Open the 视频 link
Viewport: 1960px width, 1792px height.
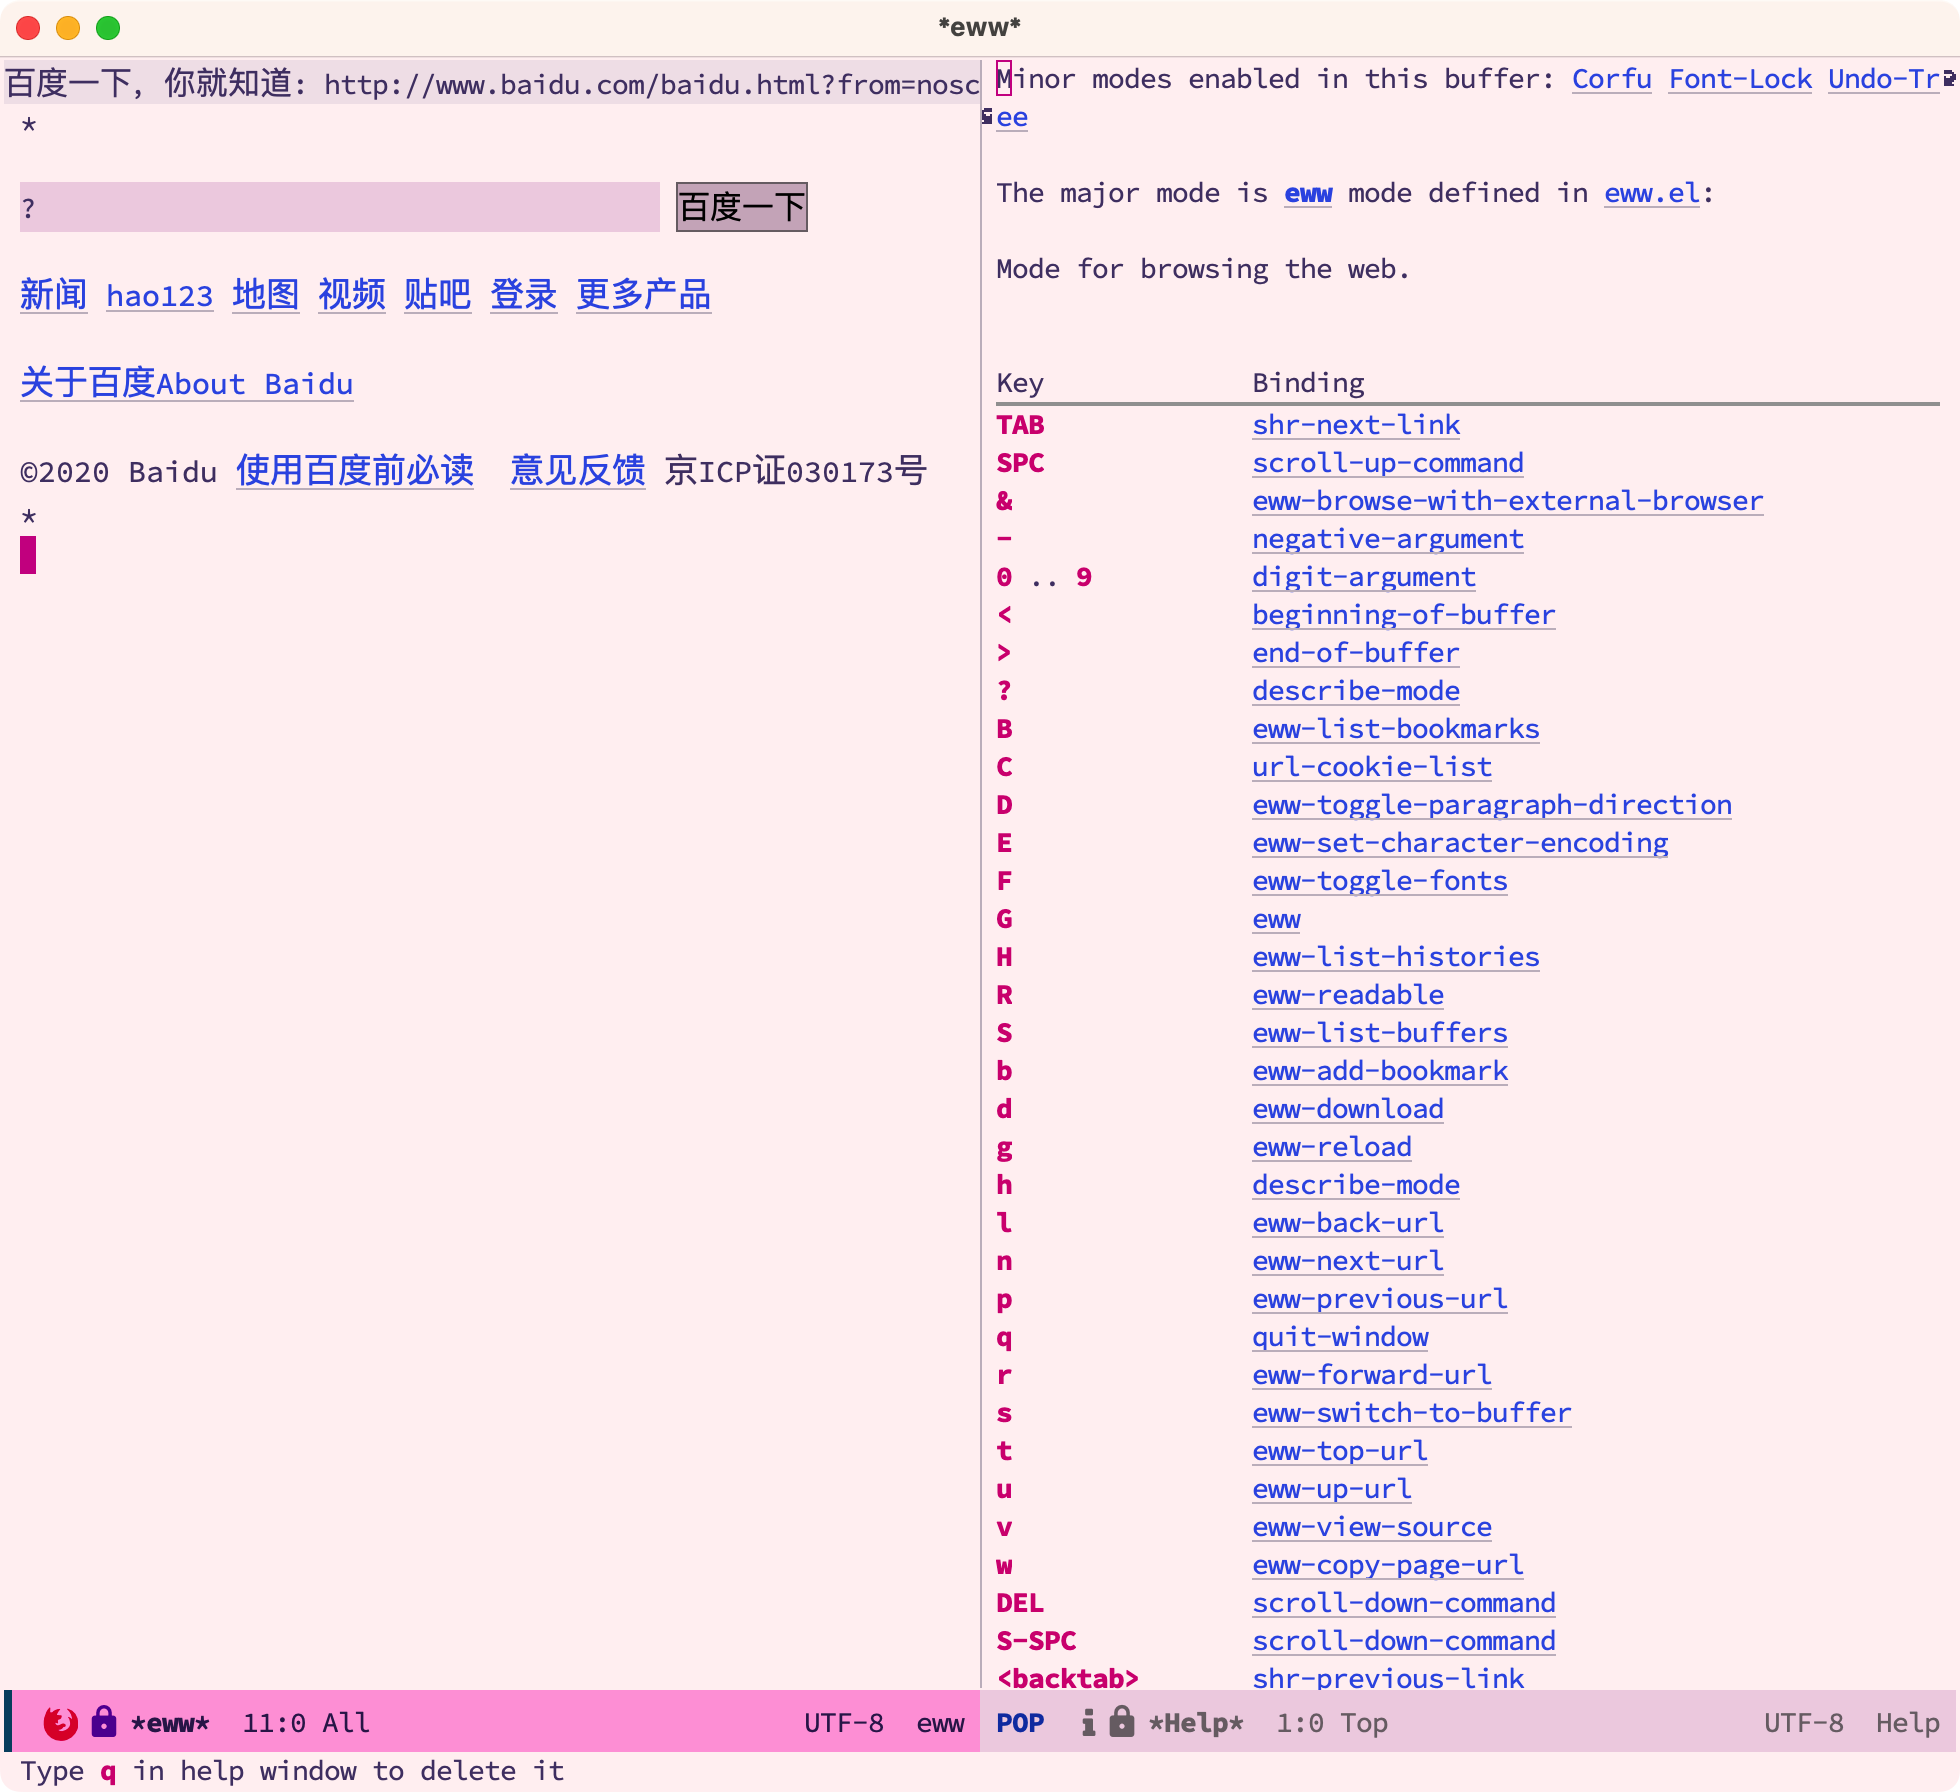(352, 295)
